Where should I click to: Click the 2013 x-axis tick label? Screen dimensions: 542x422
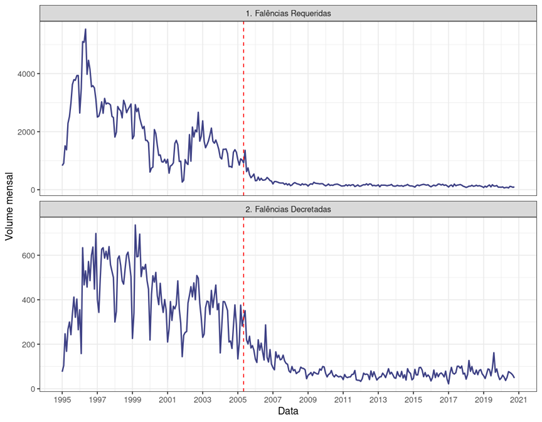378,400
